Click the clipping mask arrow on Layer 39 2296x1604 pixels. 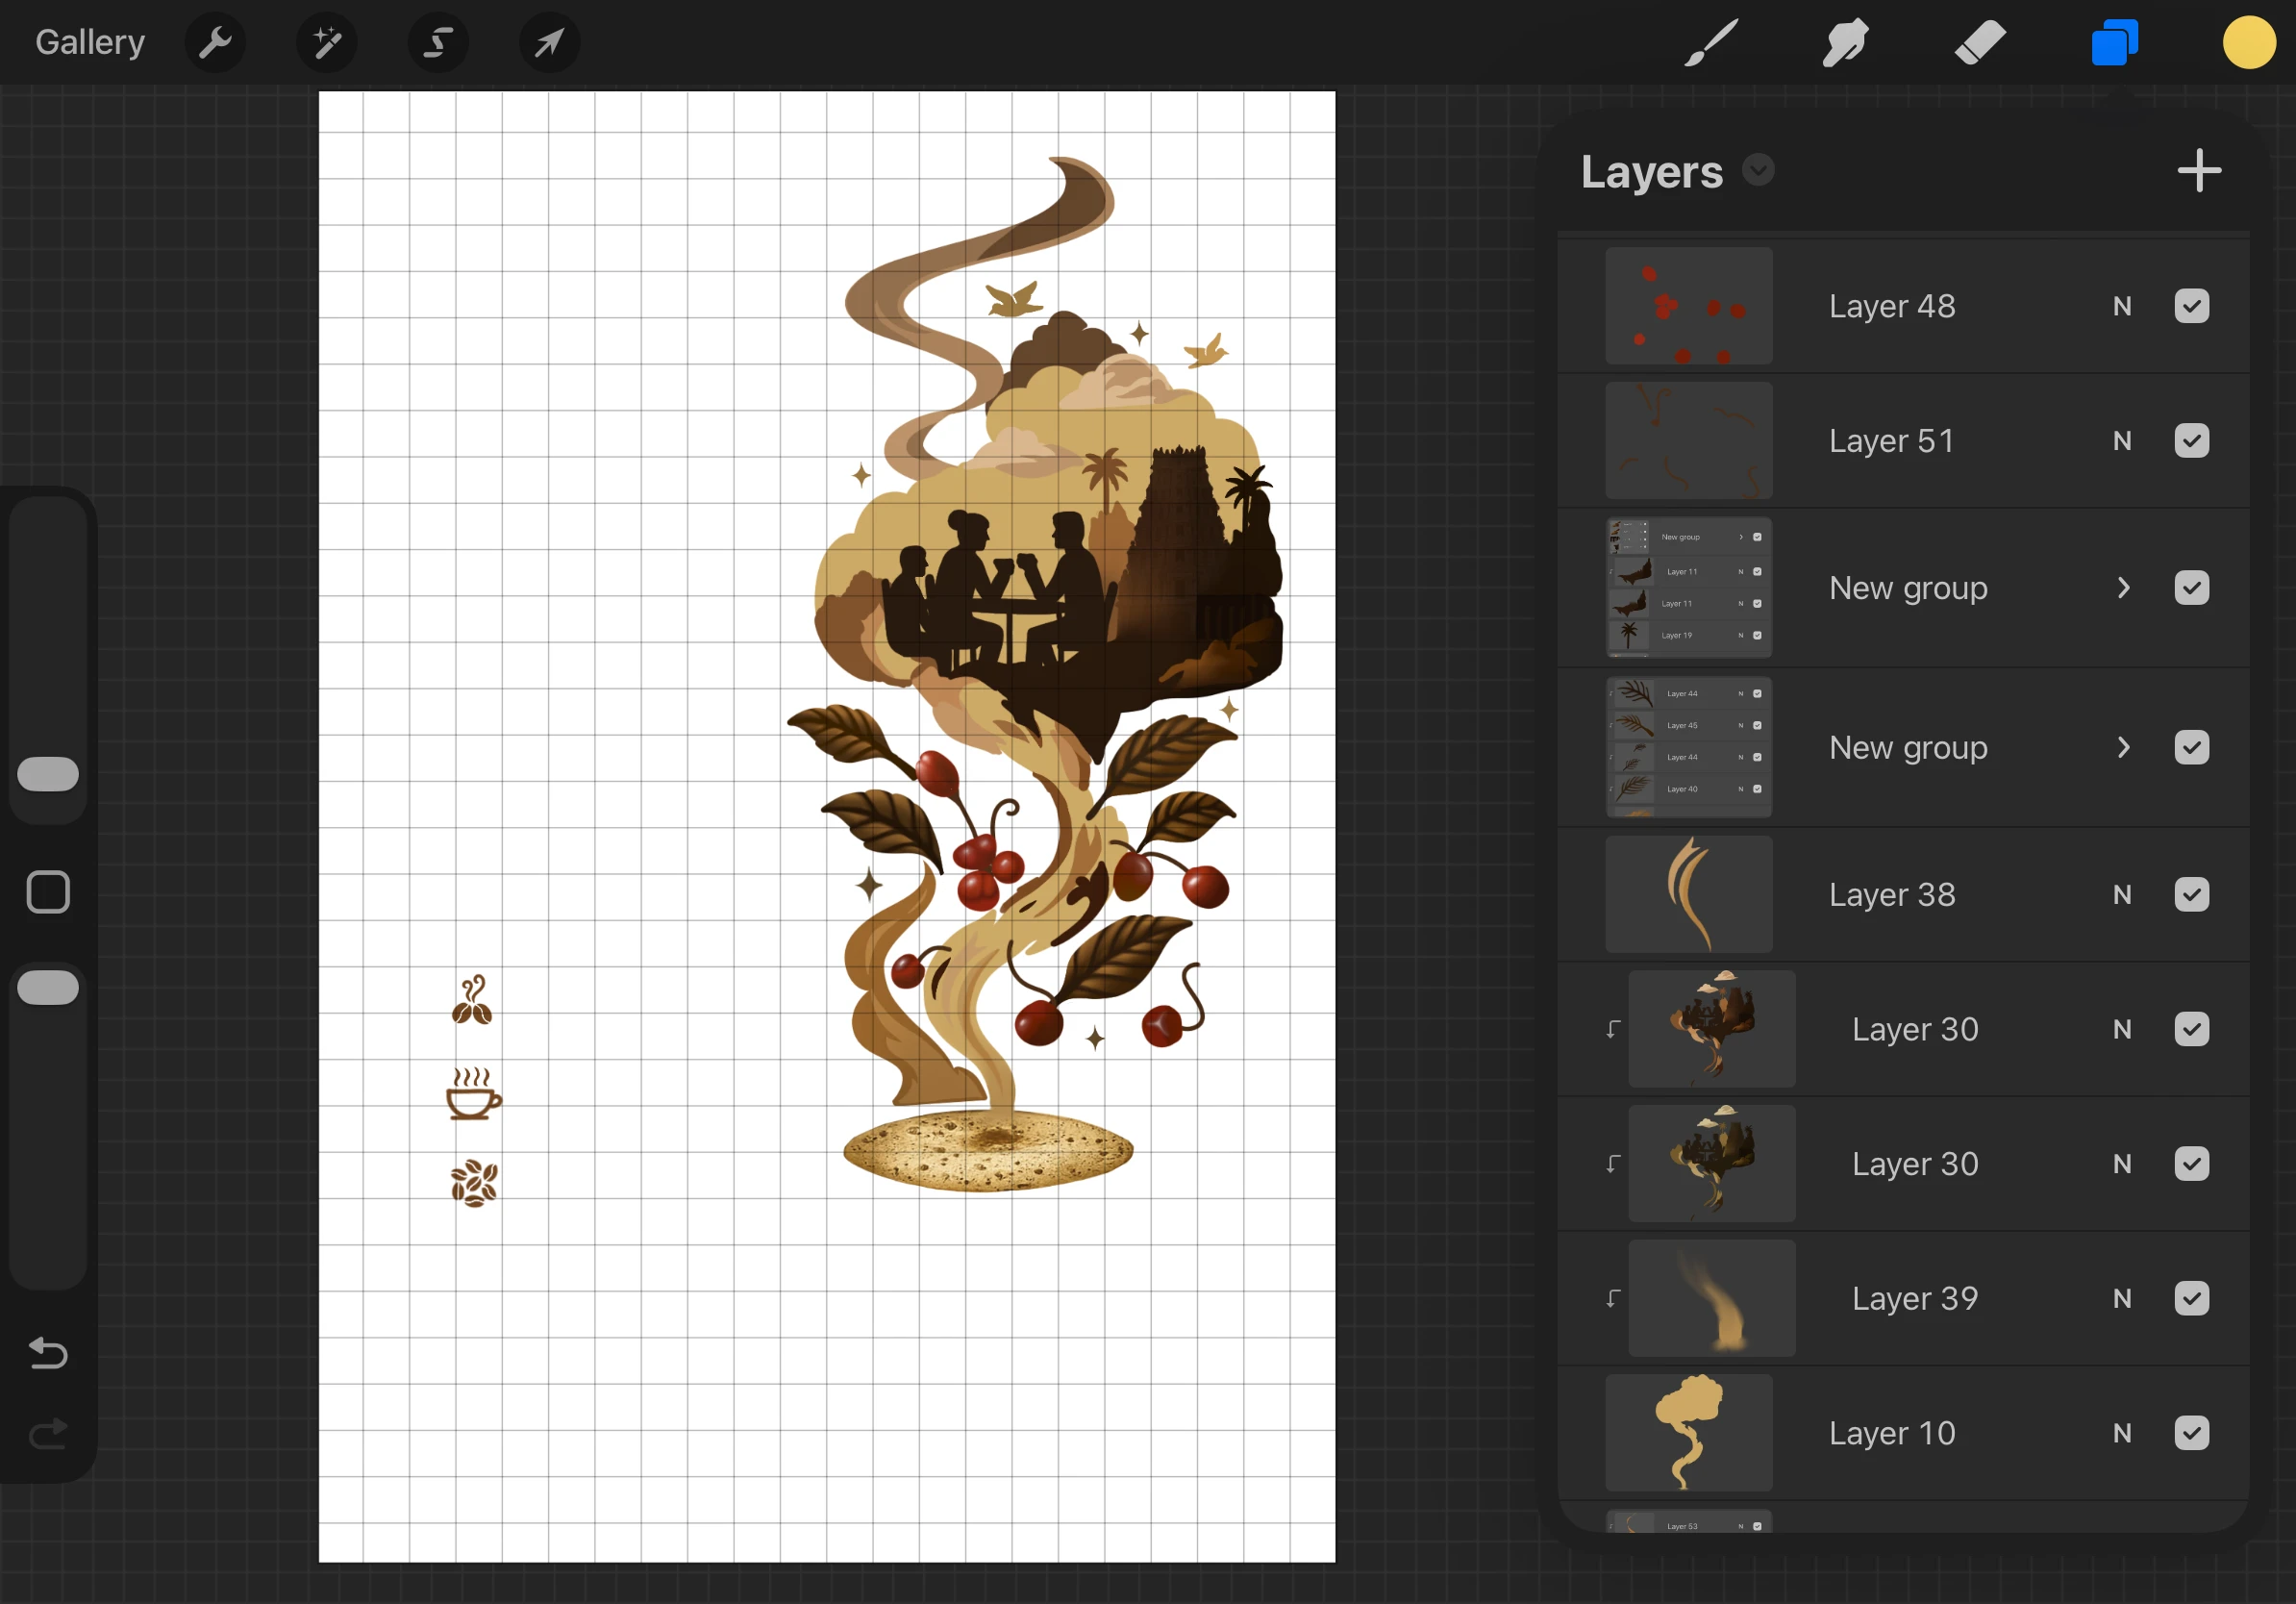1613,1298
